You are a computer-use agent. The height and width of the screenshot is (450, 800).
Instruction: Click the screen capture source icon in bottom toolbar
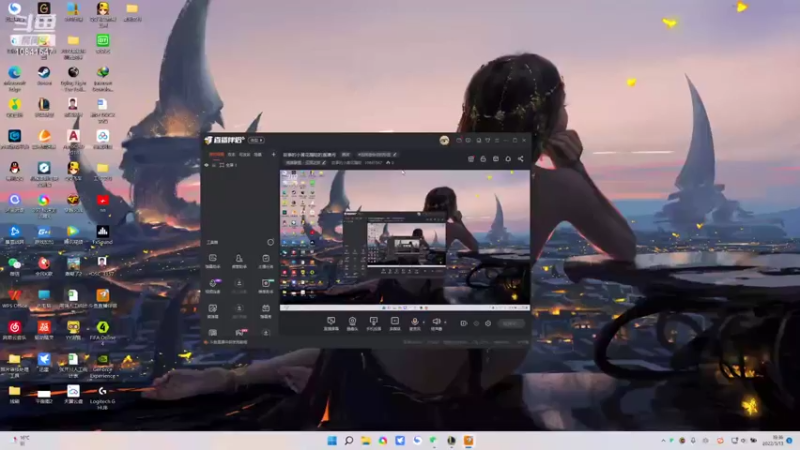[x=331, y=322]
